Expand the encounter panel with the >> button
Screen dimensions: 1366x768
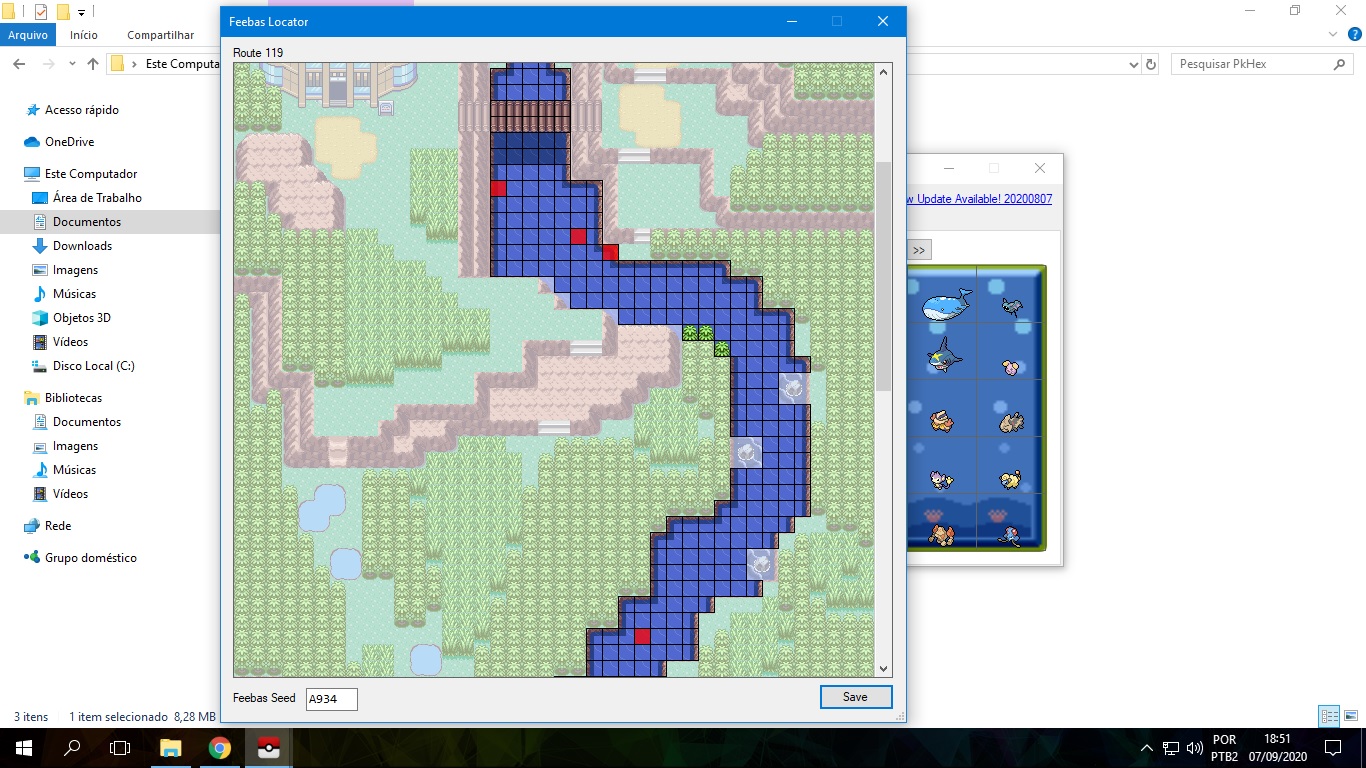(918, 249)
